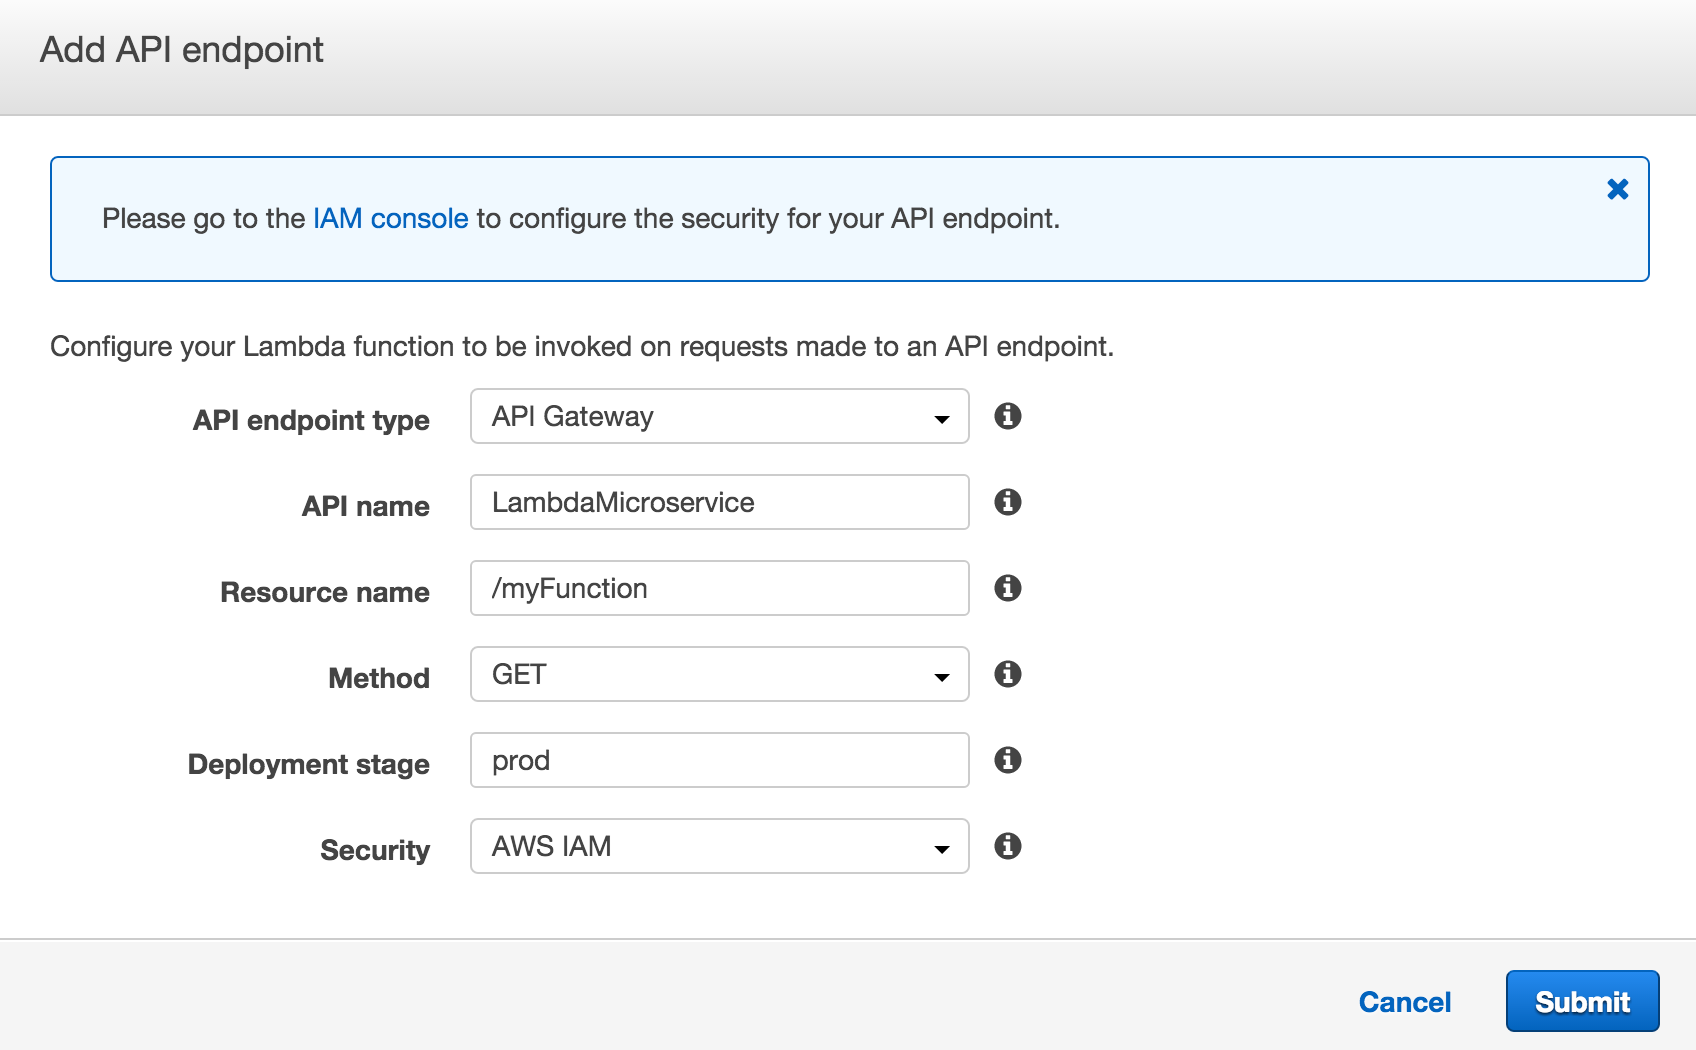Focus the Deployment stage input field
The height and width of the screenshot is (1050, 1696).
(720, 760)
